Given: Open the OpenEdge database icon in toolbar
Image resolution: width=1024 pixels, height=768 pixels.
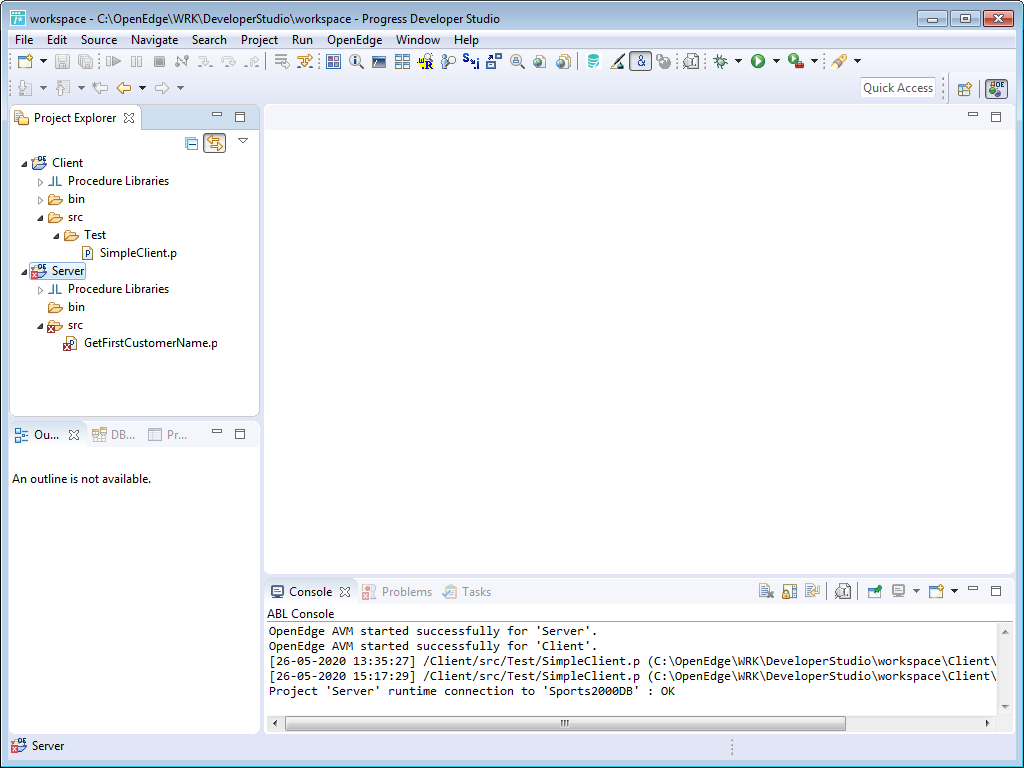Looking at the screenshot, I should (593, 61).
